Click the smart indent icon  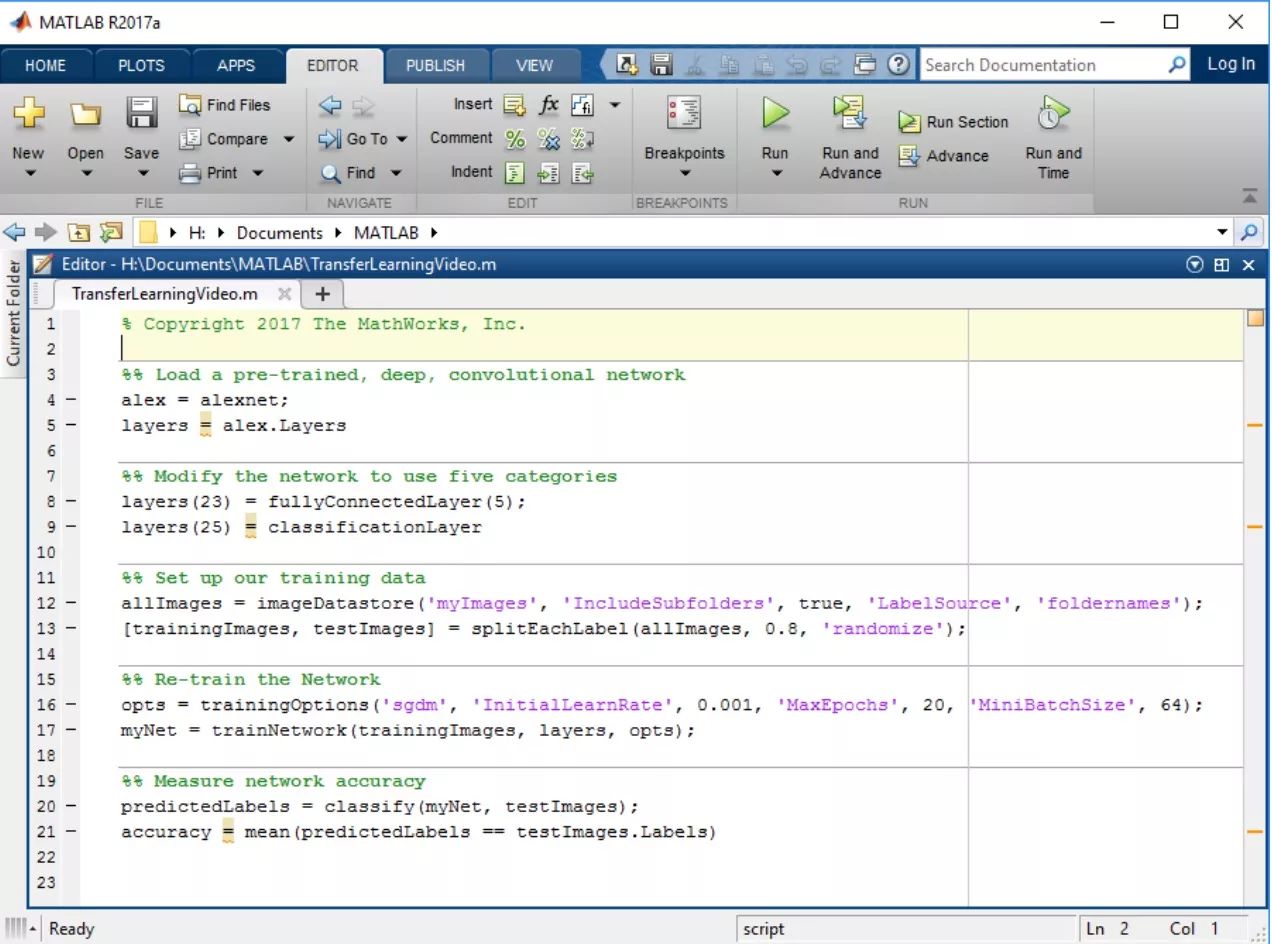515,173
